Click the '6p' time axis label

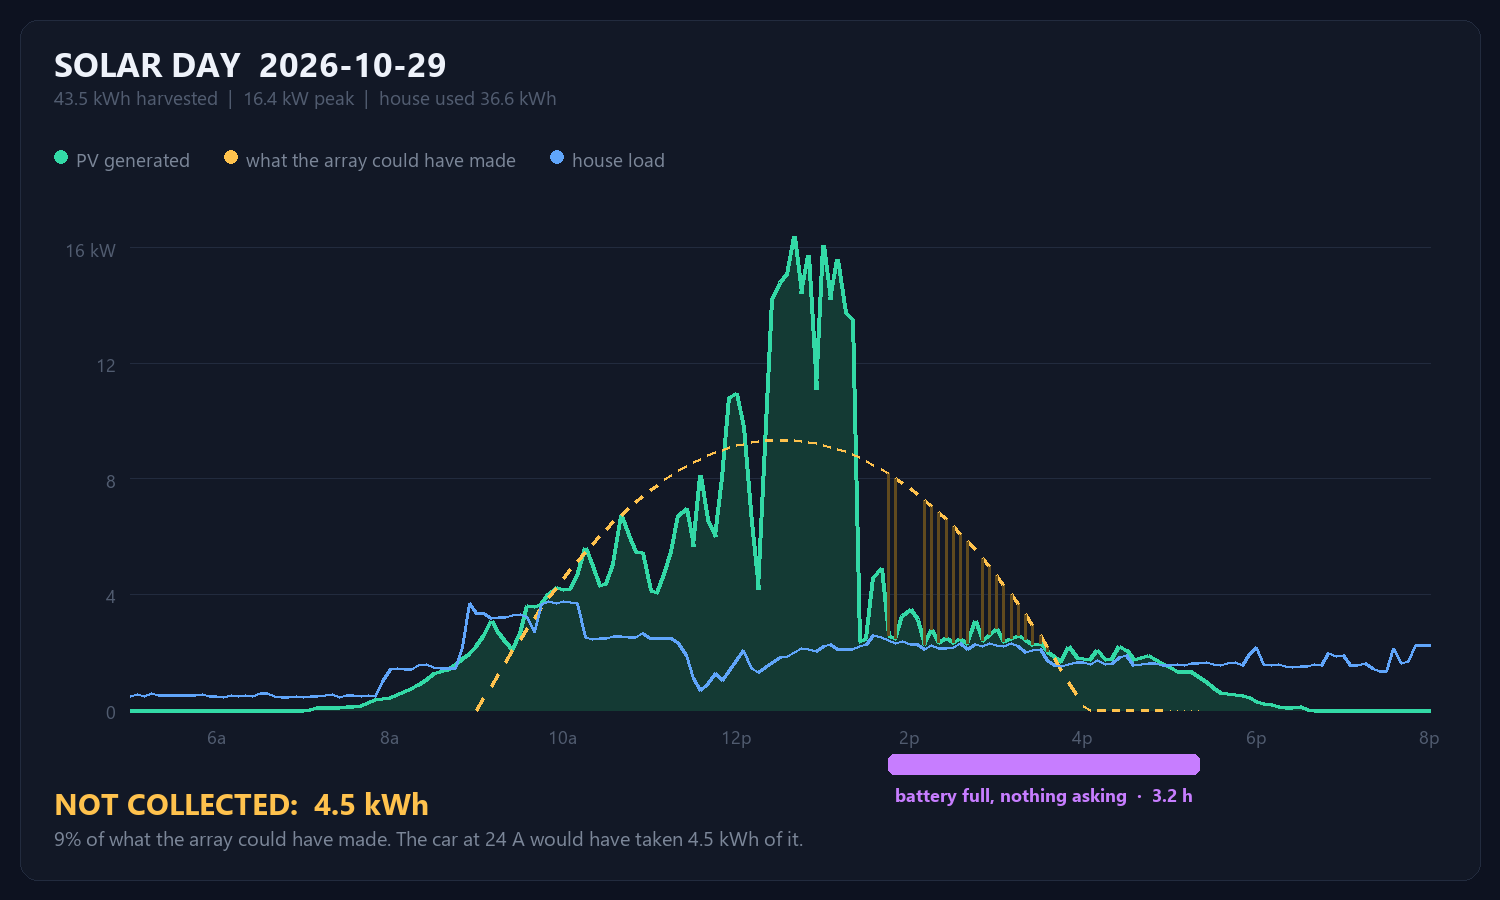(x=1256, y=738)
